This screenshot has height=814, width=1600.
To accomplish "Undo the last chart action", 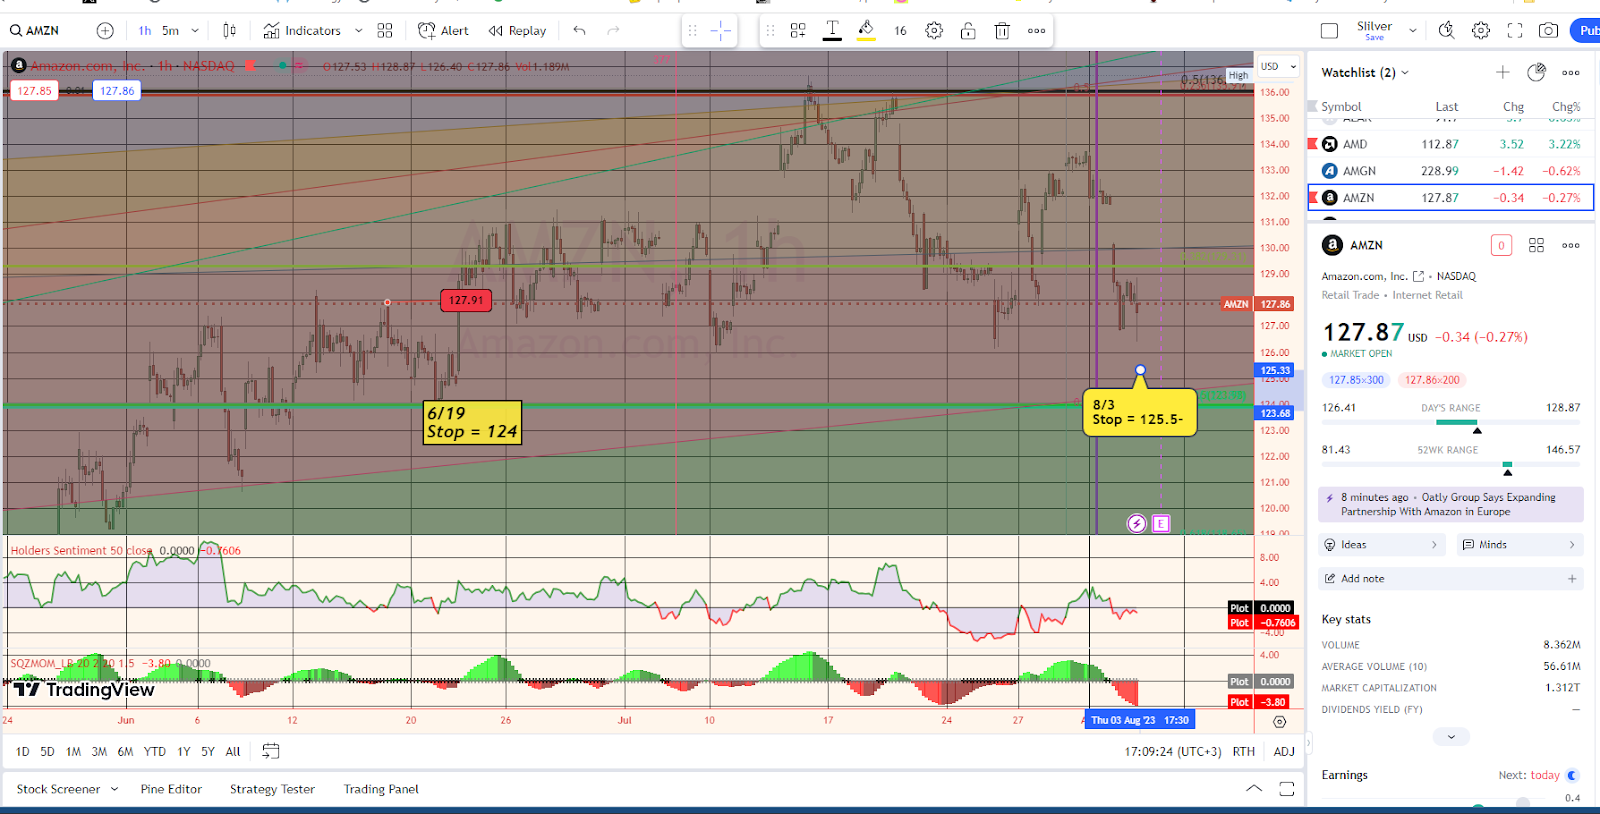I will pos(579,31).
